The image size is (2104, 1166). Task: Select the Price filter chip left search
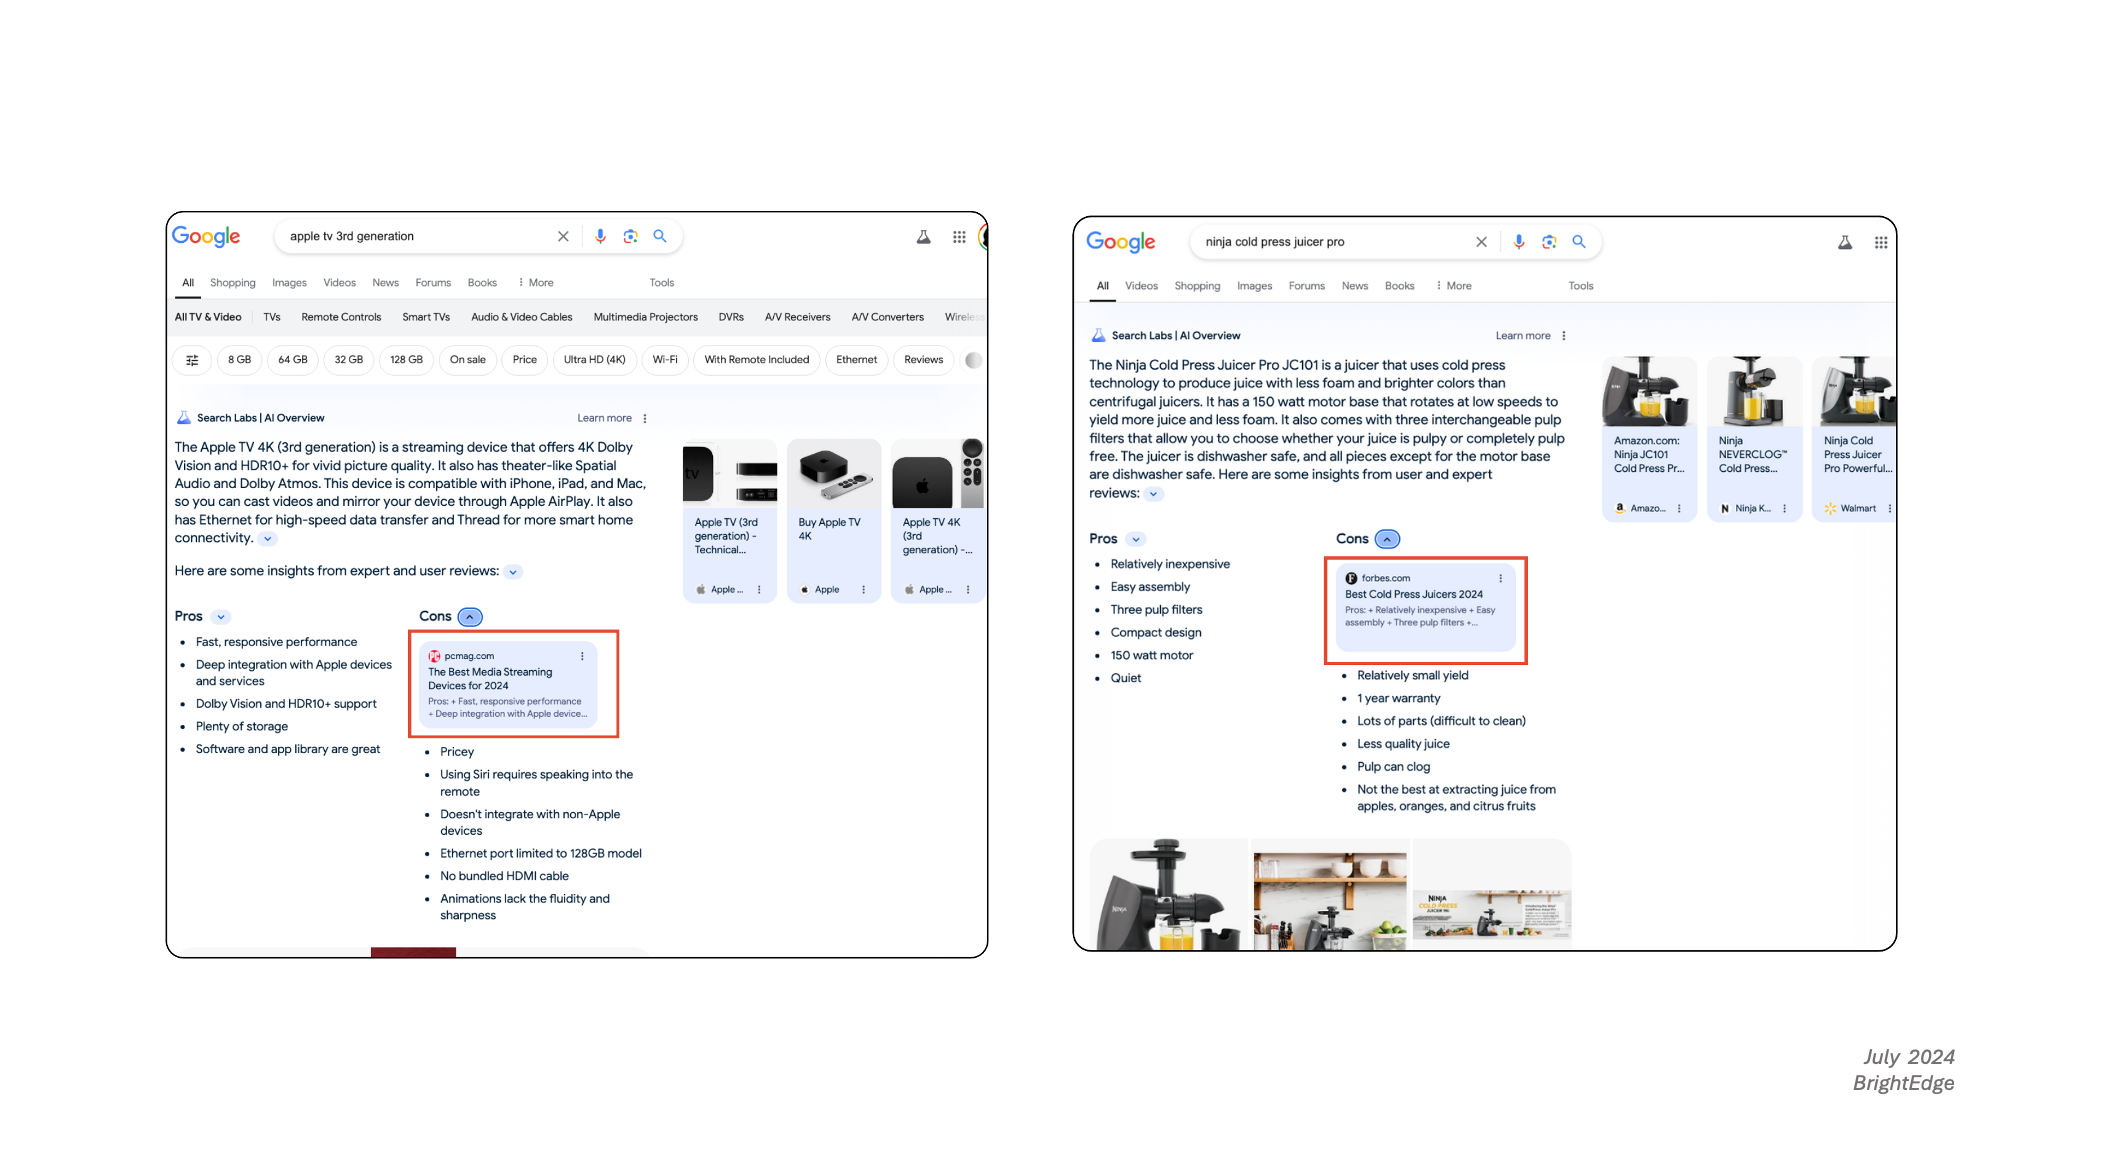click(x=525, y=358)
